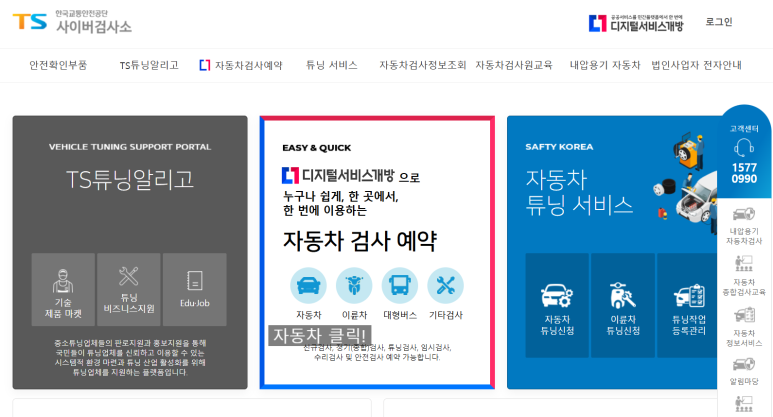Image resolution: width=773 pixels, height=417 pixels.
Task: Click 자동차 튜닝 서비스 heading
Action: (x=579, y=193)
